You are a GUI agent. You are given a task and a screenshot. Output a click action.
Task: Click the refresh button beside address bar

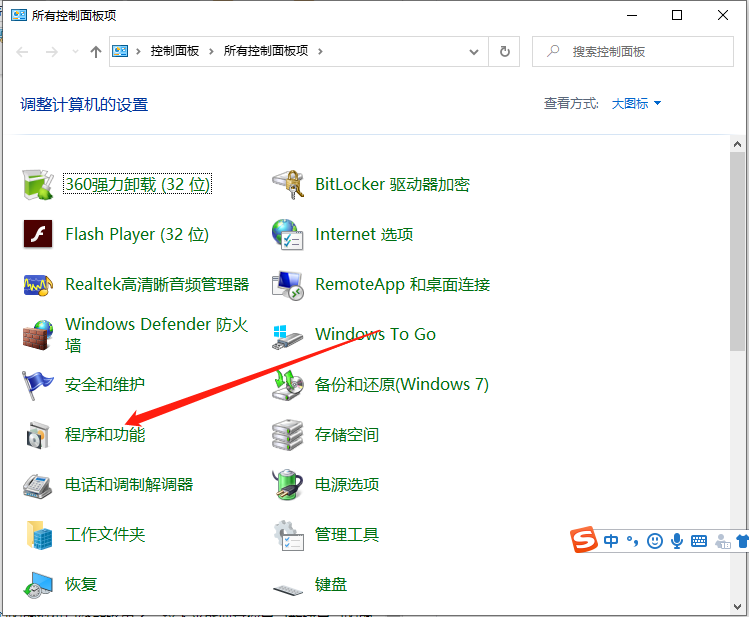click(505, 51)
